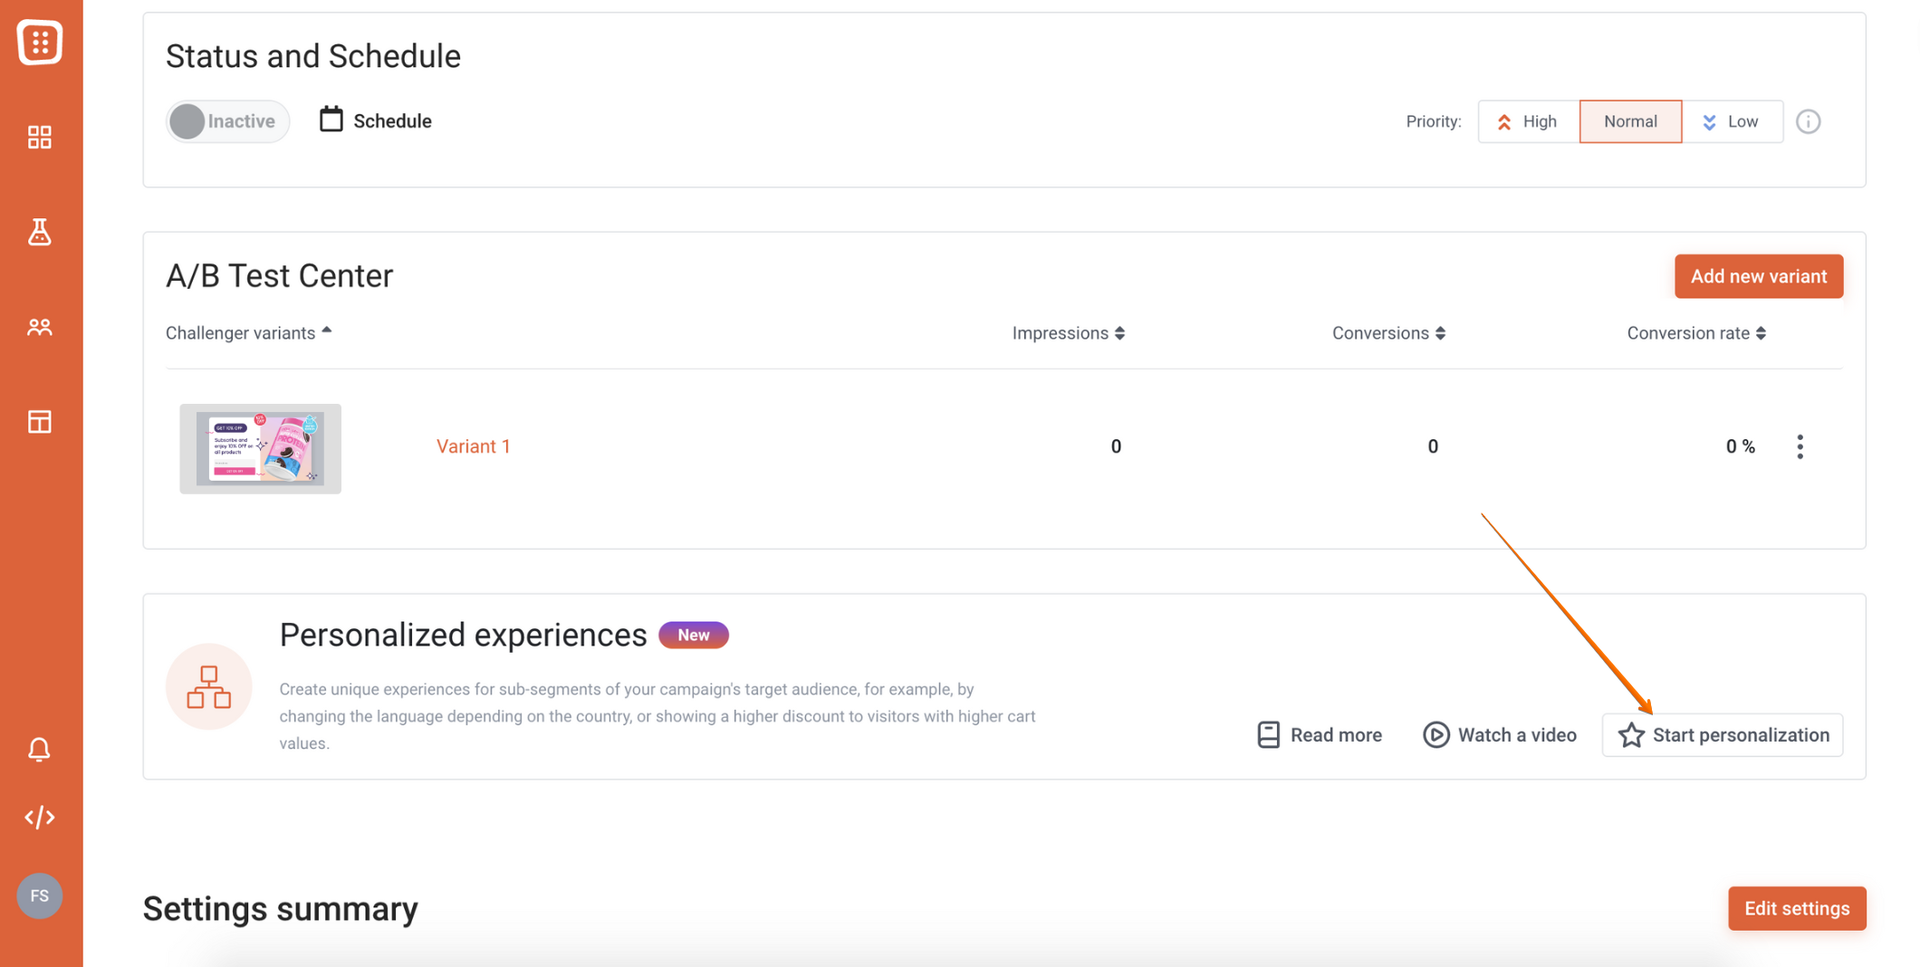Click Start personalization button
Screen dimensions: 1920x967
pos(1722,736)
